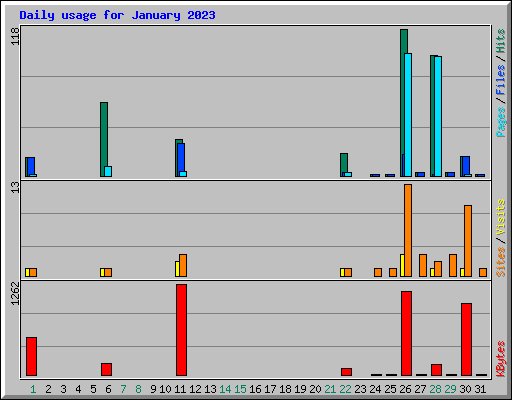
Task: Click the day label '24'
Action: [x=375, y=389]
